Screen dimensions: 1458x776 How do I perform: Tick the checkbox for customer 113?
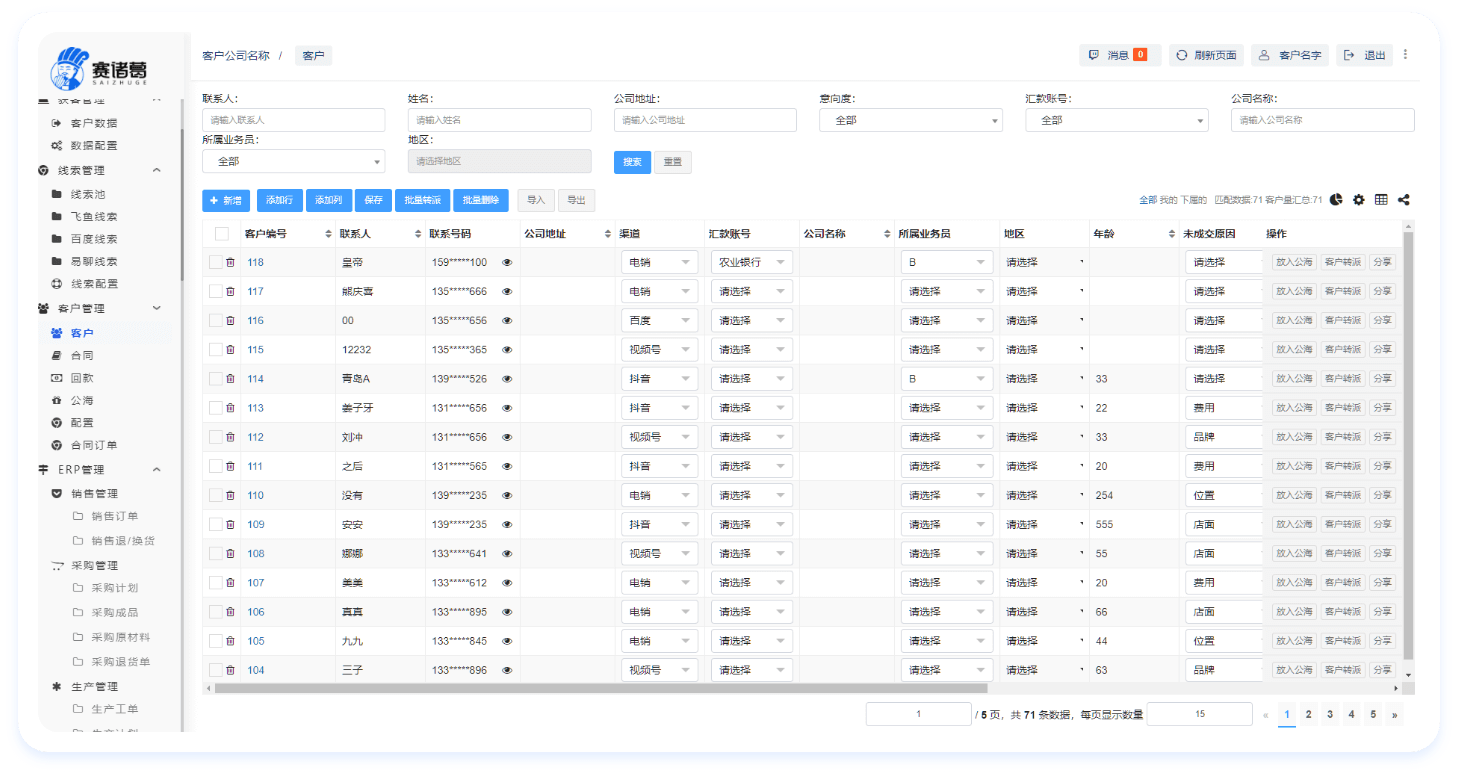pos(215,408)
